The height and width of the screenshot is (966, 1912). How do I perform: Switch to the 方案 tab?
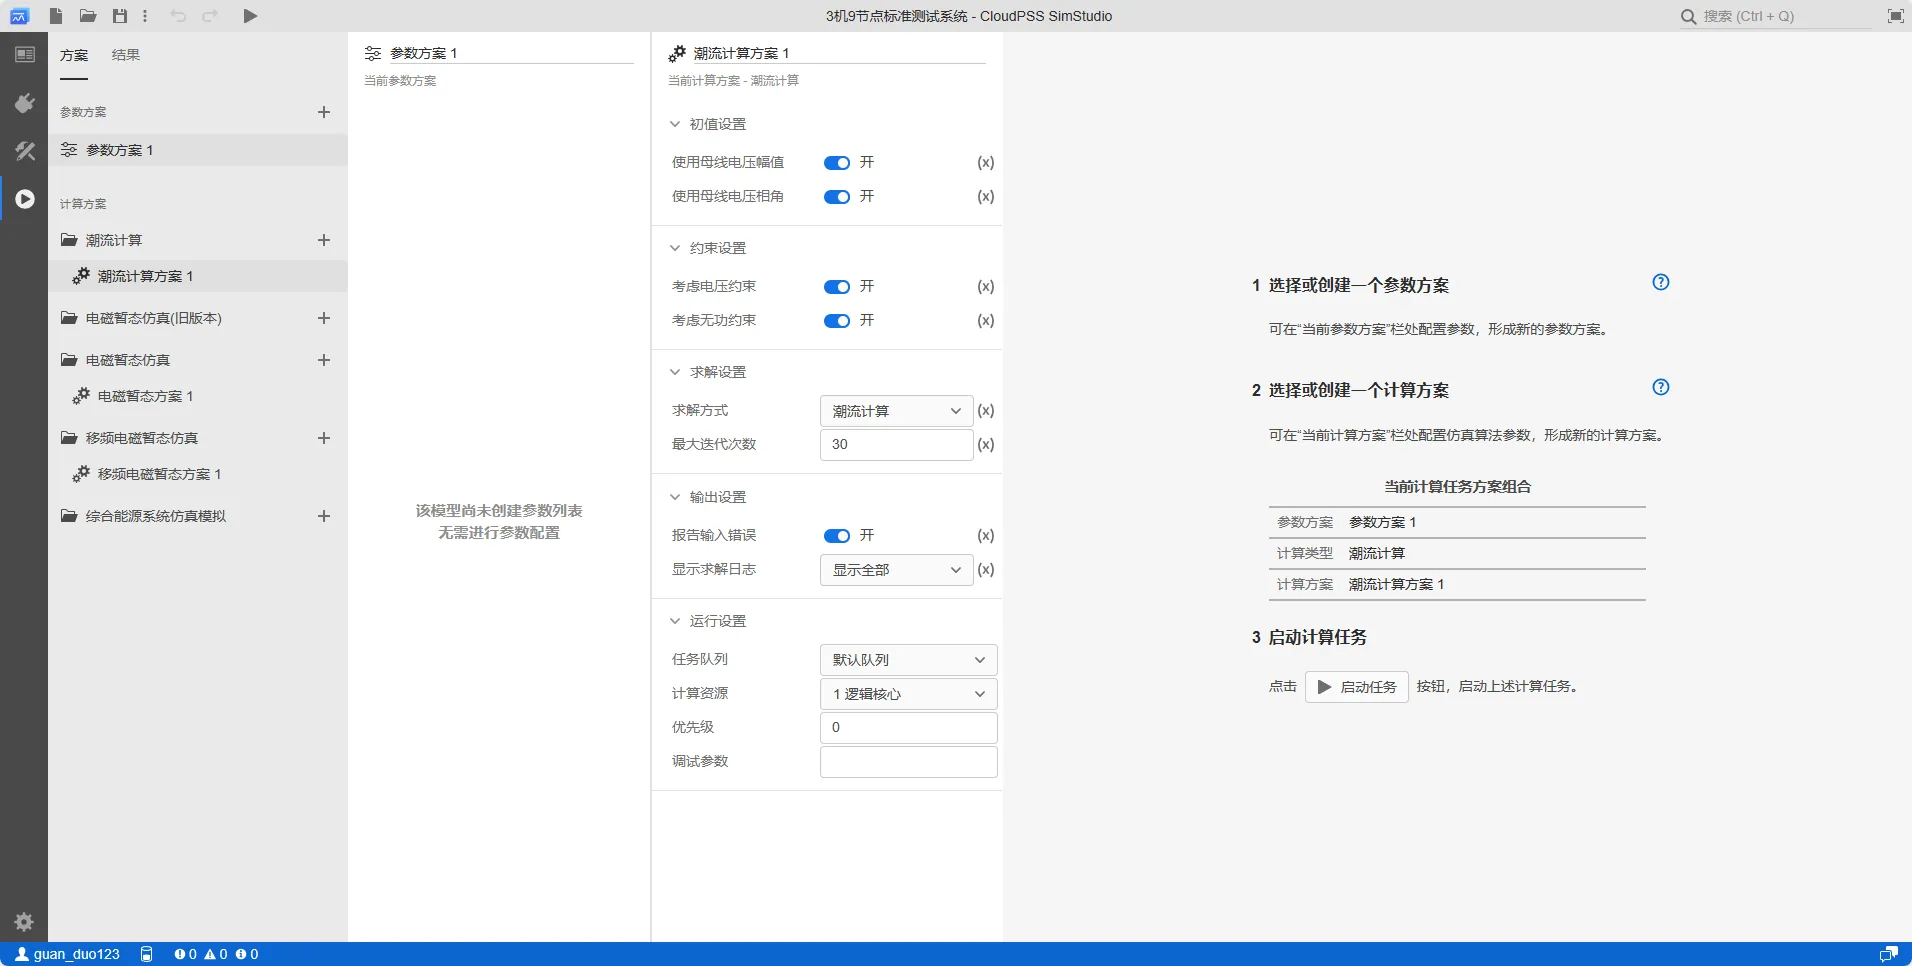point(74,55)
